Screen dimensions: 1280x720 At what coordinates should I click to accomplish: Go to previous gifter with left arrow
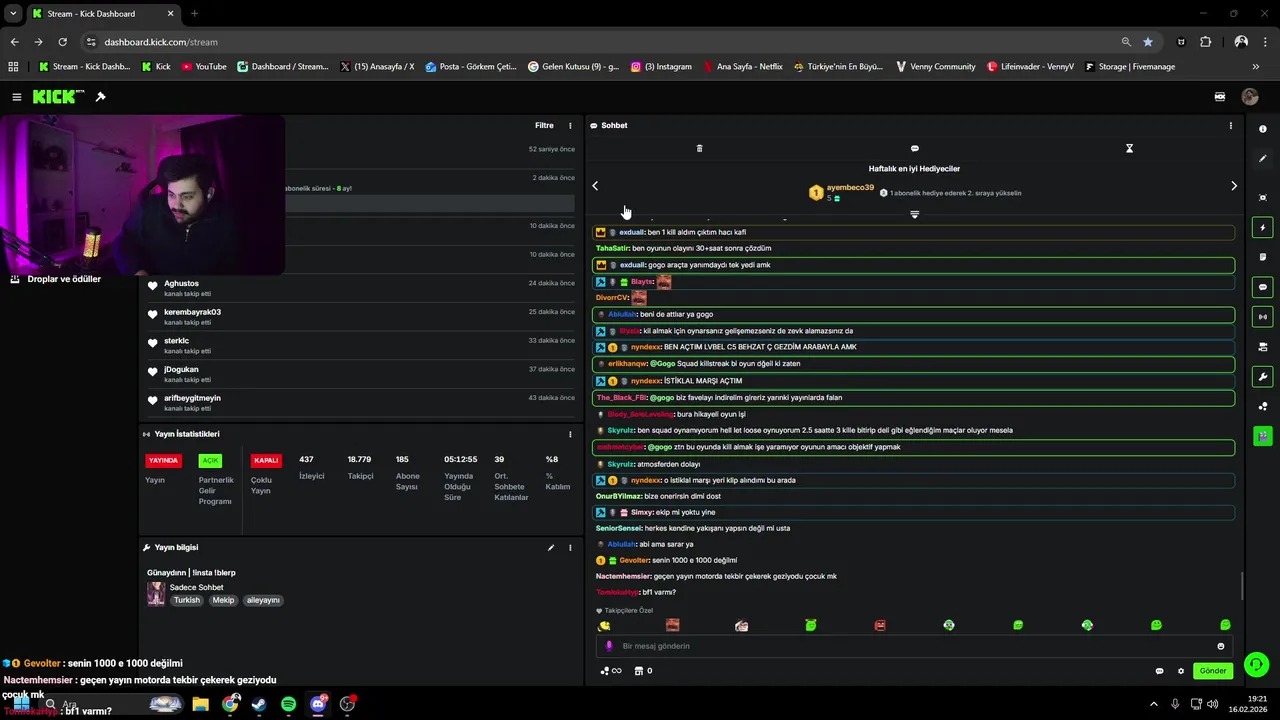[595, 186]
